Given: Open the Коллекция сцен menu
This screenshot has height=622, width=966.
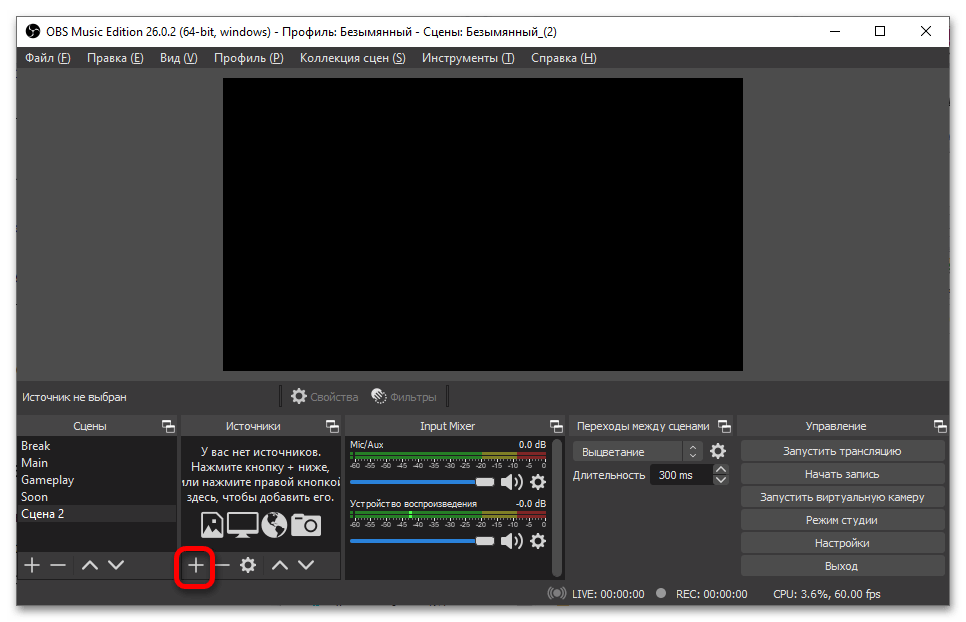Looking at the screenshot, I should tap(352, 58).
